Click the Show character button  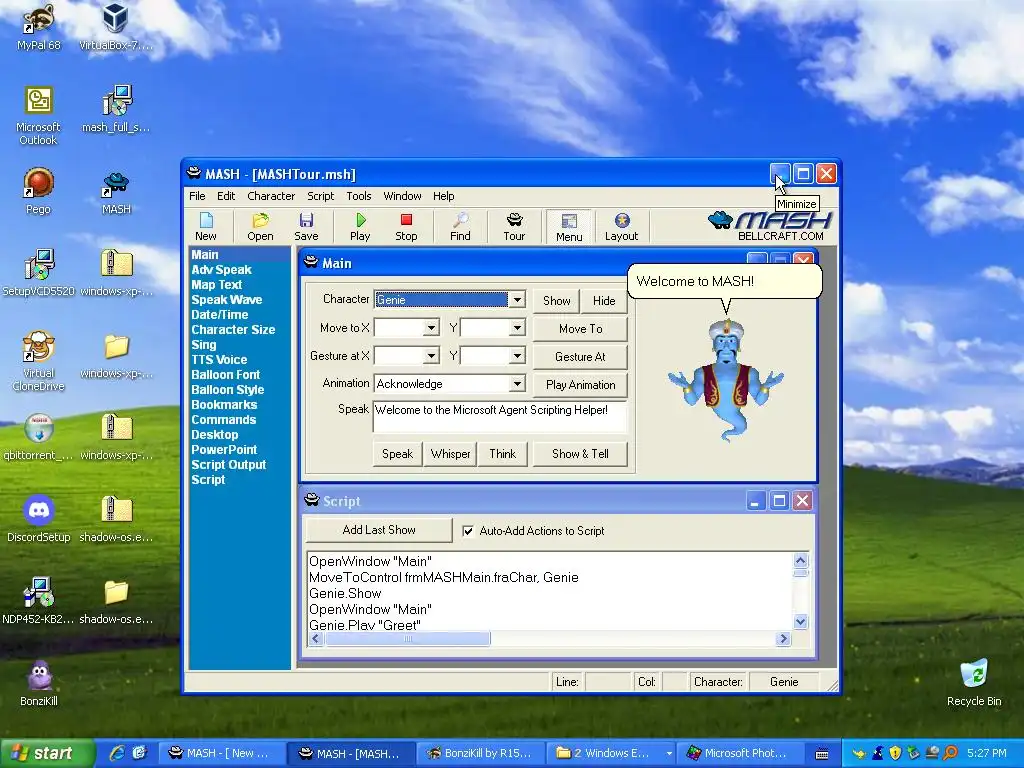coord(556,300)
